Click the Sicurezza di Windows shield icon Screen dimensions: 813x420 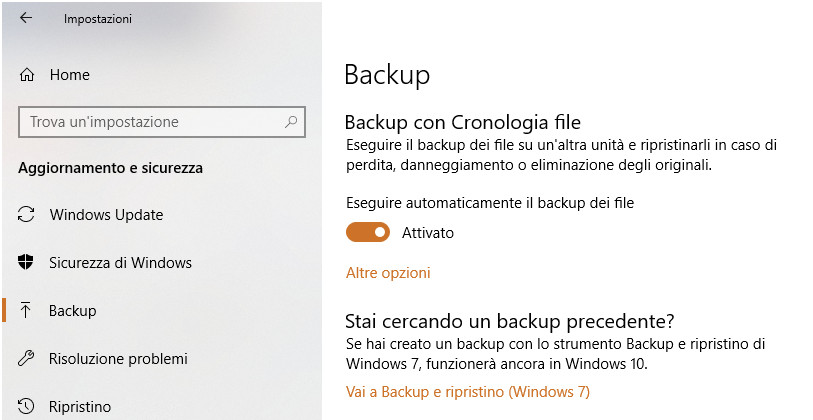pyautogui.click(x=27, y=263)
